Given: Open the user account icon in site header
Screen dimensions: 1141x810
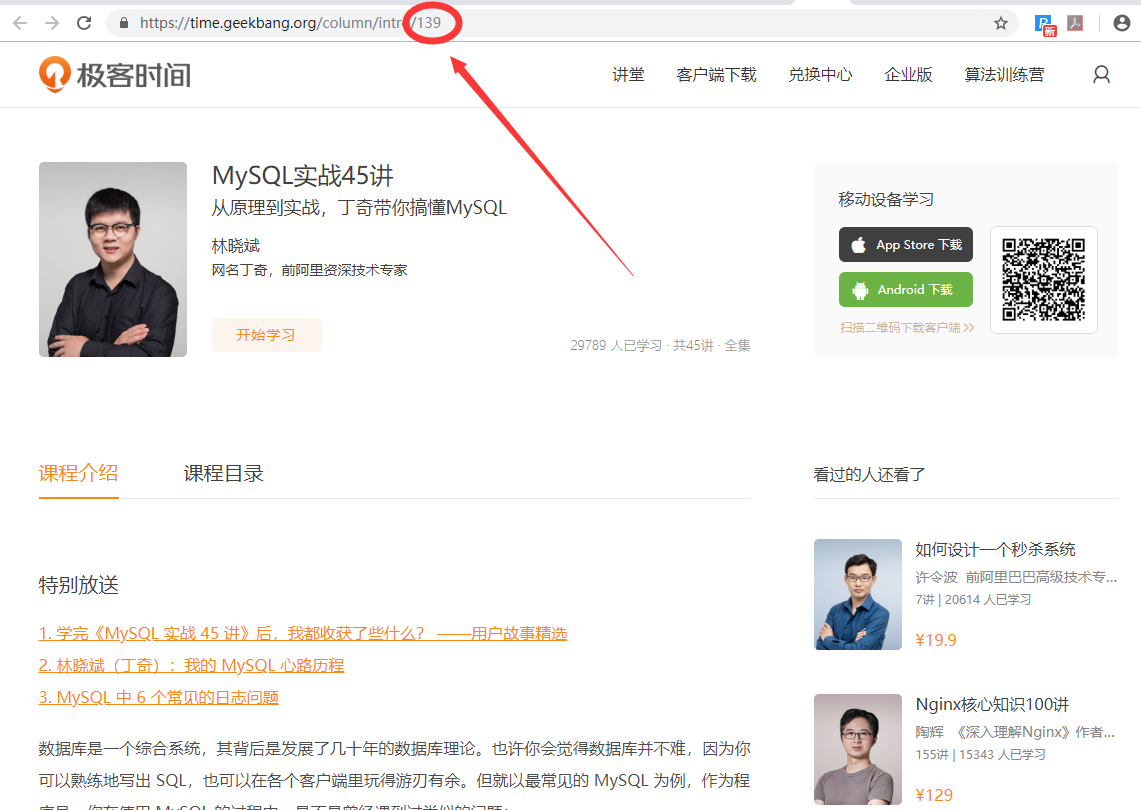Looking at the screenshot, I should pos(1101,74).
